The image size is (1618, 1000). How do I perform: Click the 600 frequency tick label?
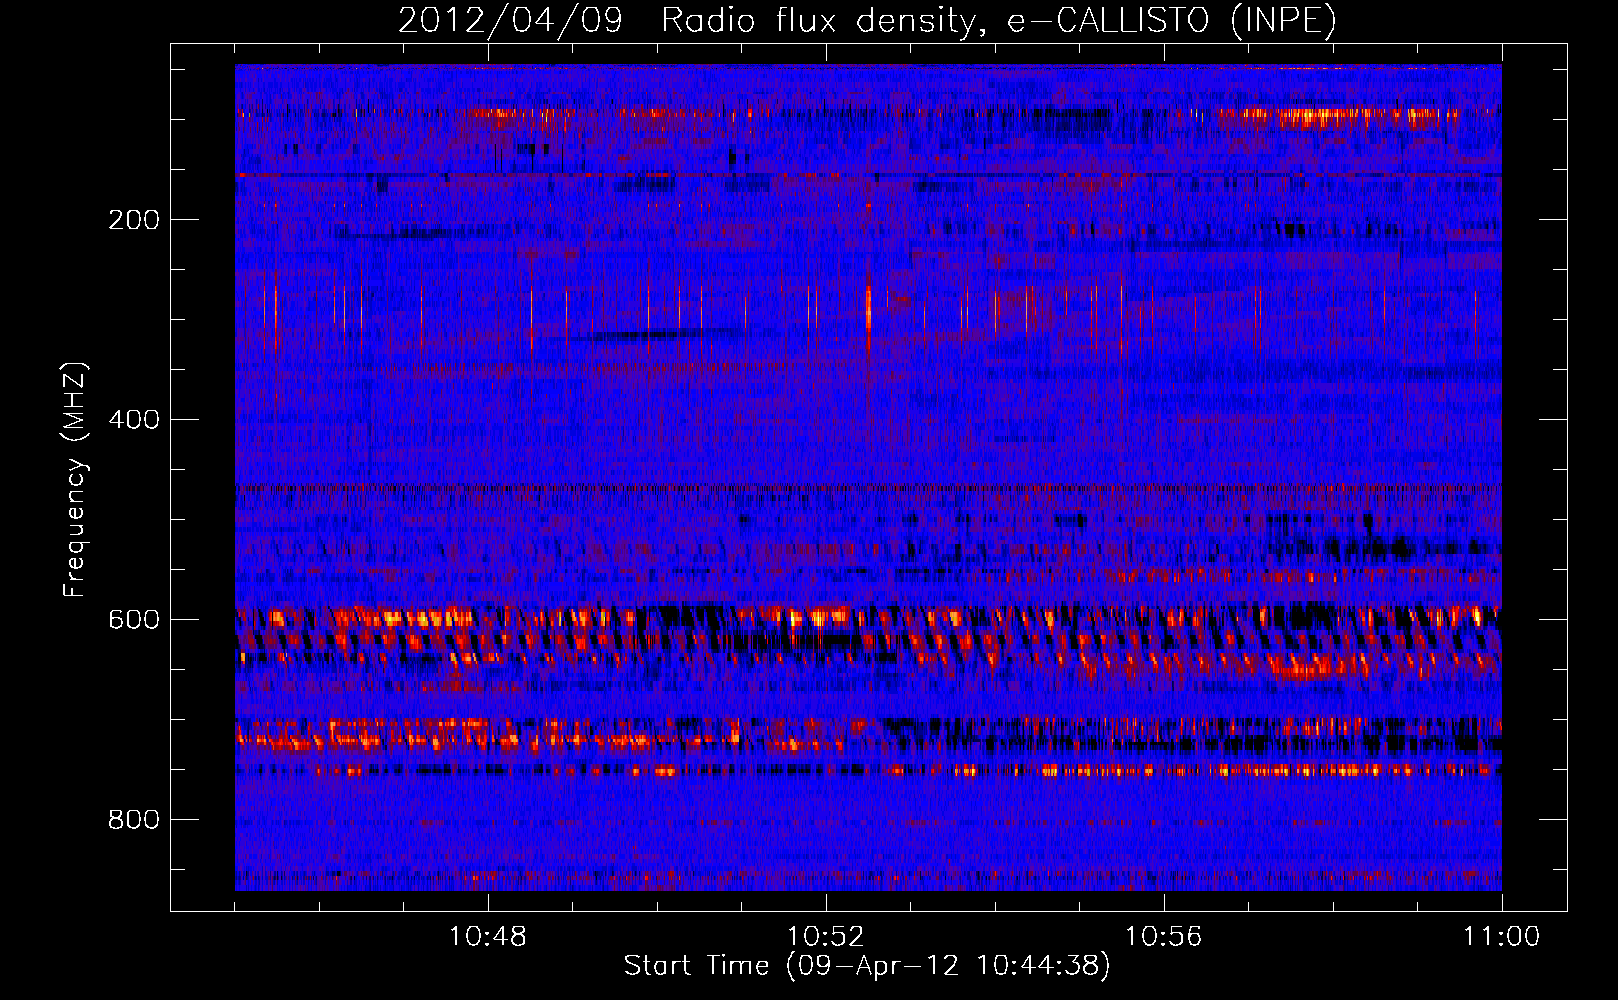(134, 620)
